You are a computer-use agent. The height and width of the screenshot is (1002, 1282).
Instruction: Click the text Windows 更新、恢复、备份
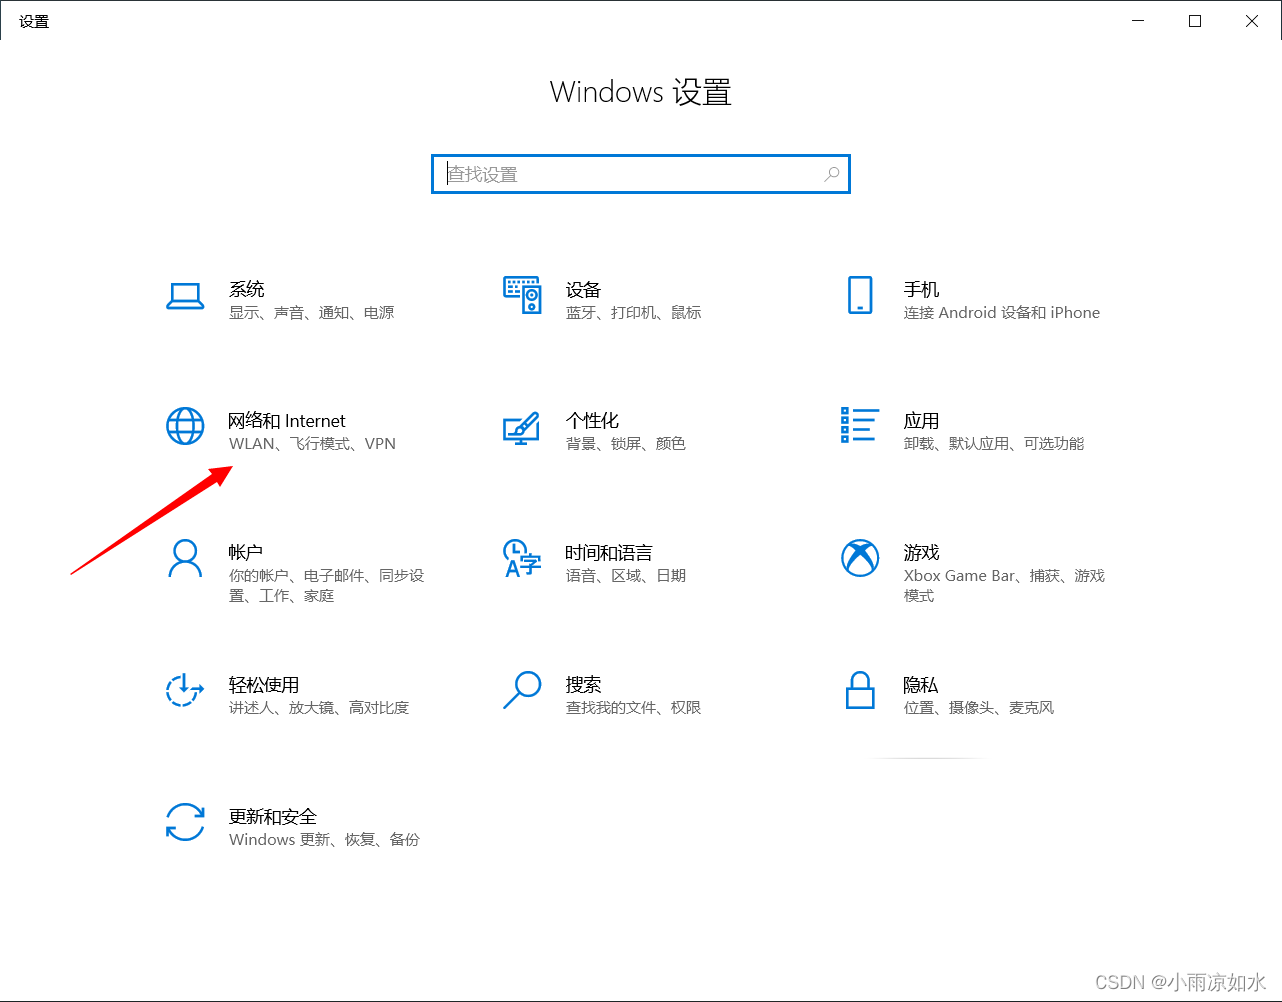pos(324,840)
